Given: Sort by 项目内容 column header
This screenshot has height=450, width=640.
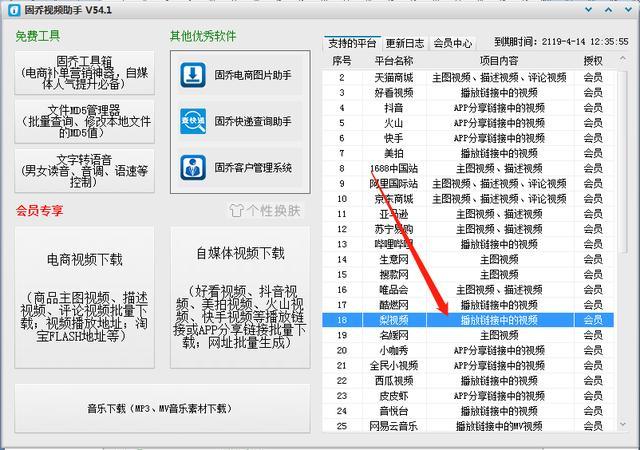Looking at the screenshot, I should tap(499, 61).
